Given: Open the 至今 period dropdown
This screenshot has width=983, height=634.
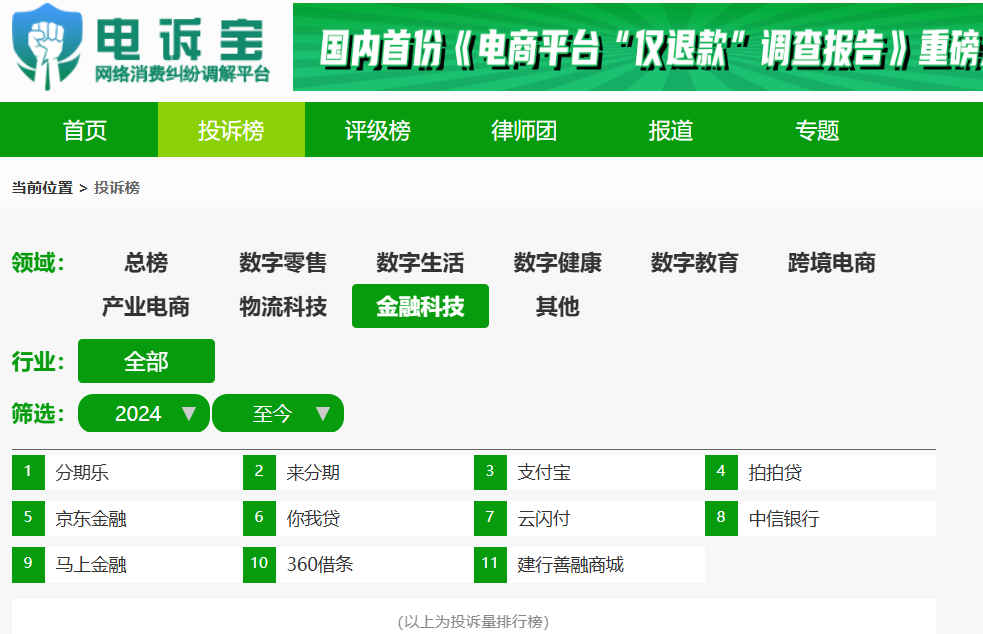Looking at the screenshot, I should click(278, 413).
